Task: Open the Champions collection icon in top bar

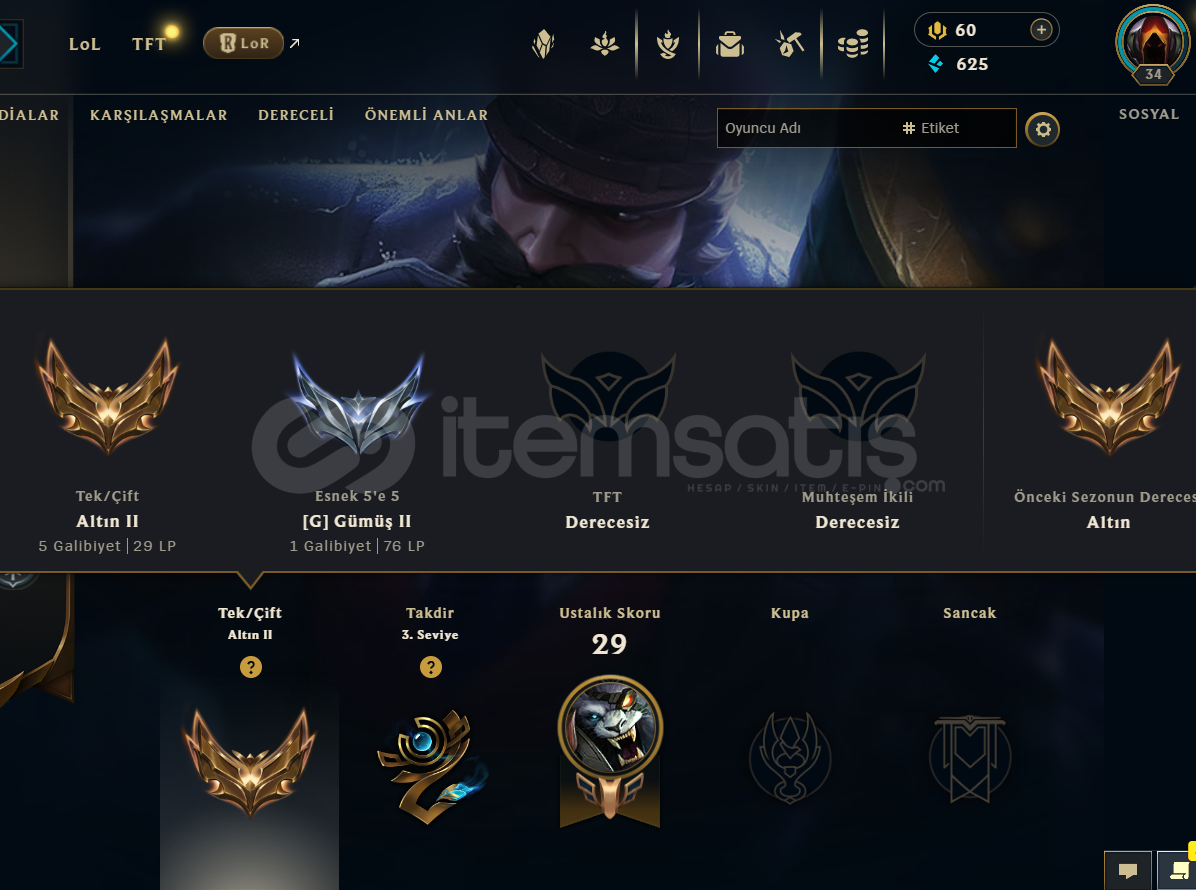Action: tap(543, 44)
